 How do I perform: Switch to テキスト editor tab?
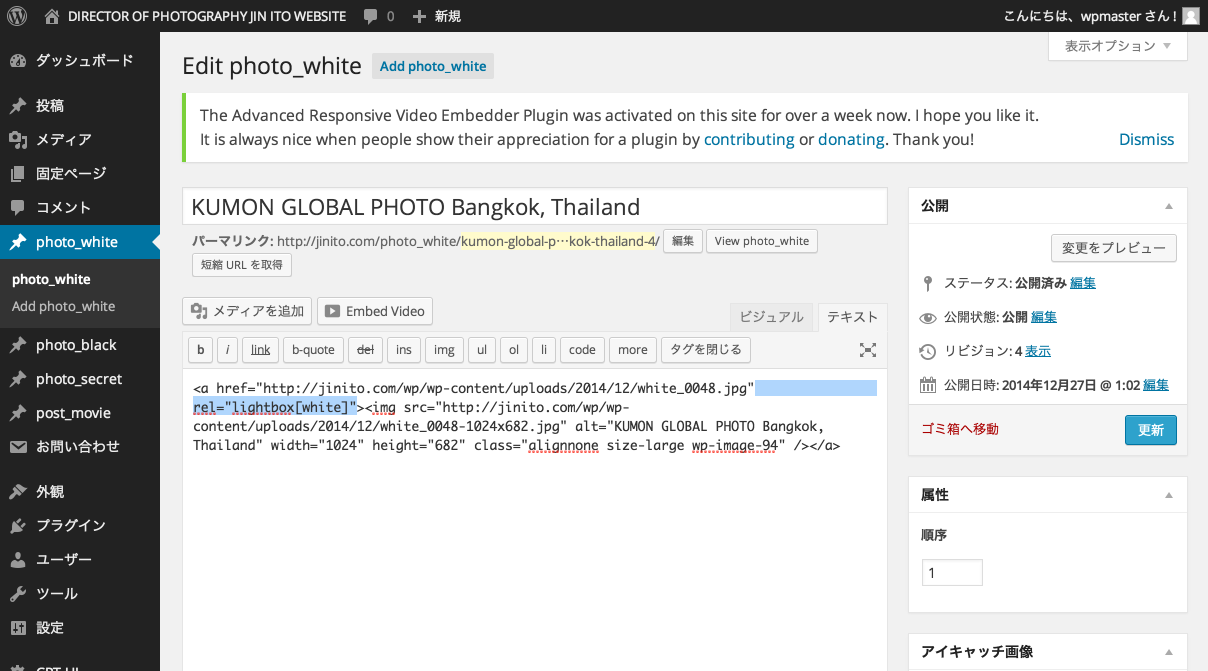click(851, 317)
